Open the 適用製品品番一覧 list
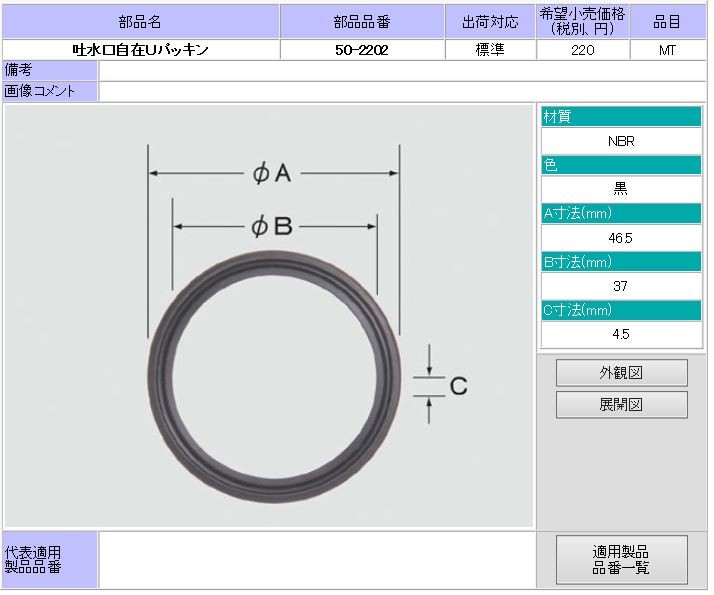 click(621, 559)
